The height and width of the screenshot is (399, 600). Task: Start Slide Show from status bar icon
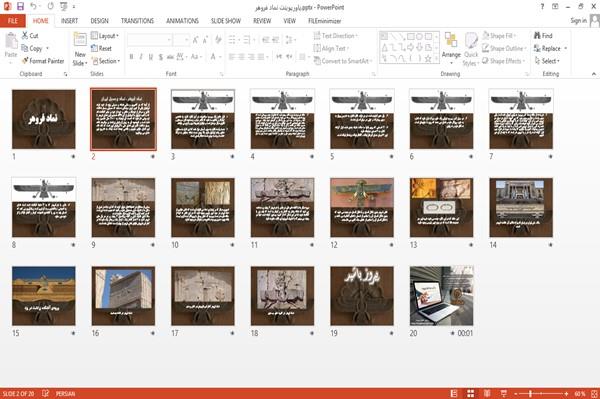(504, 393)
